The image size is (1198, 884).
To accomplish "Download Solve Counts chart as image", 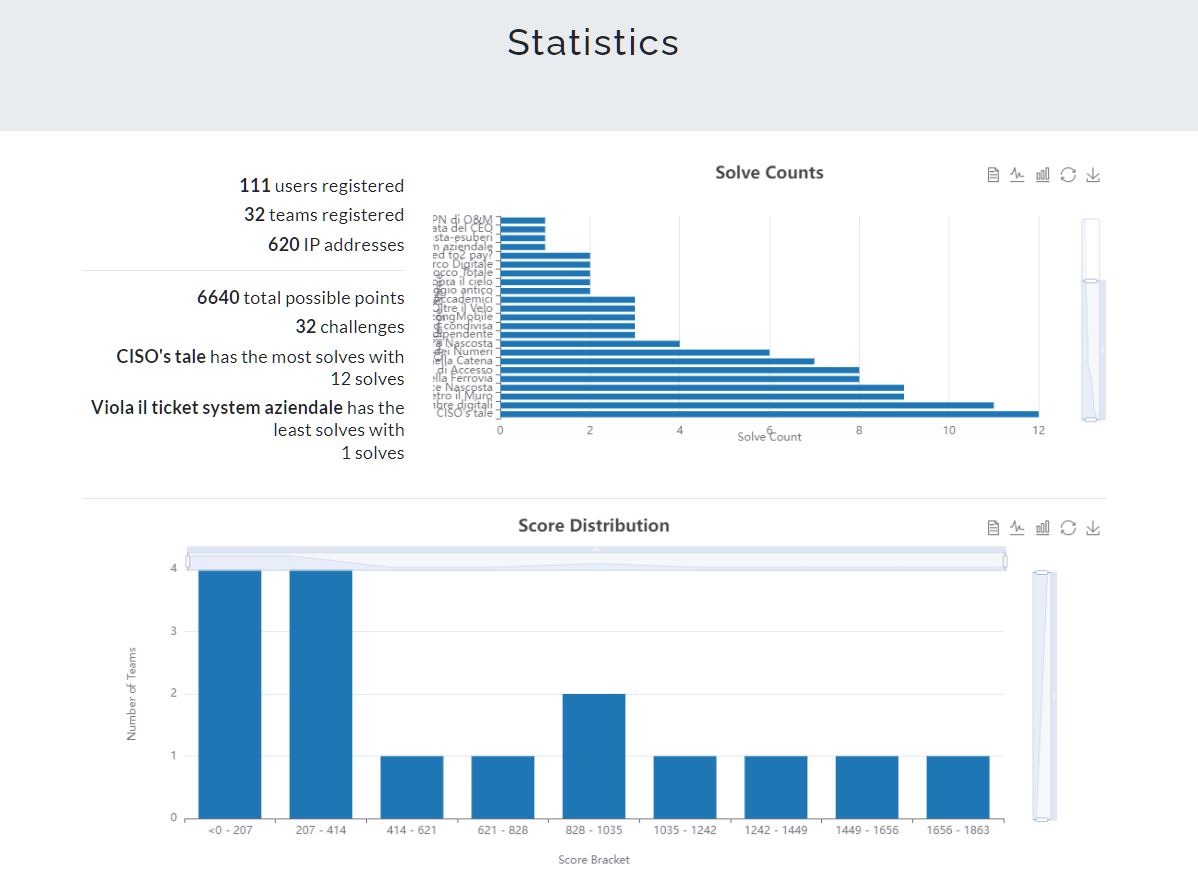I will tap(1093, 175).
